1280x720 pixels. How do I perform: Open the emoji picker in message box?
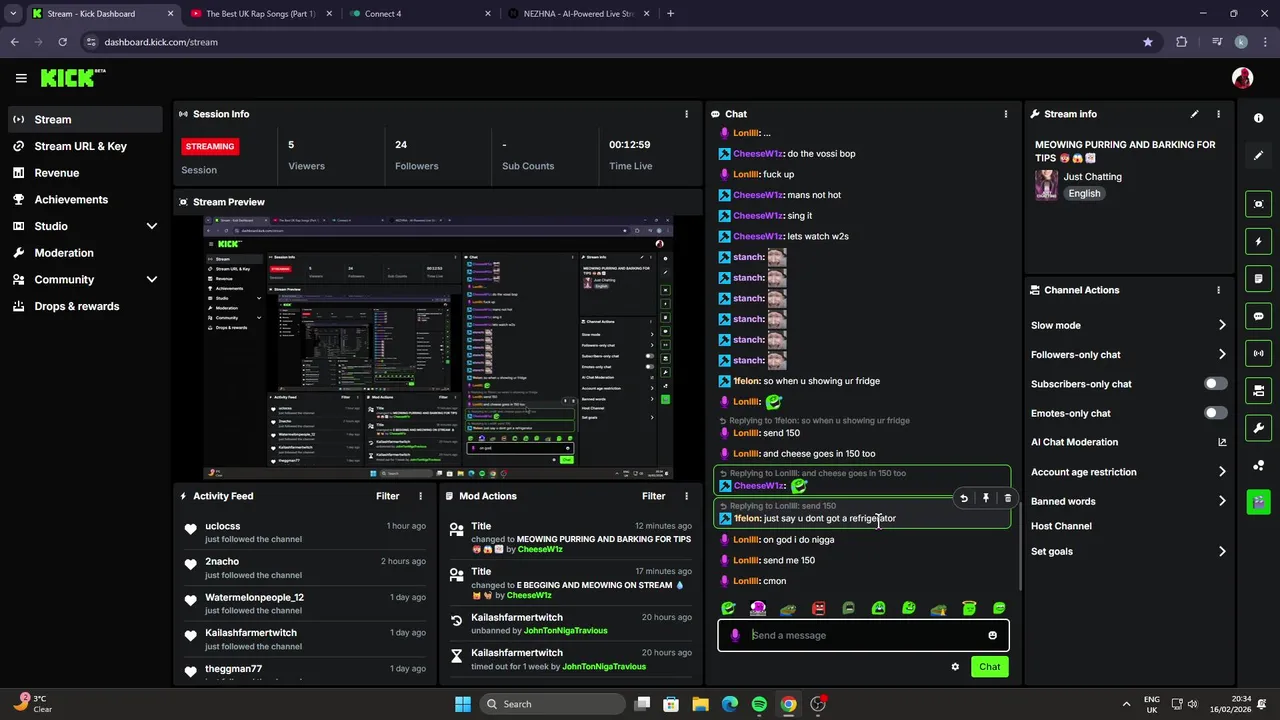pos(992,635)
